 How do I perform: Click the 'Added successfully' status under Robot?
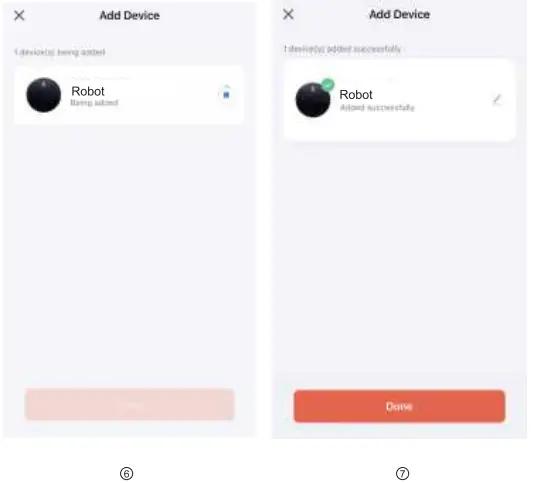click(x=377, y=108)
